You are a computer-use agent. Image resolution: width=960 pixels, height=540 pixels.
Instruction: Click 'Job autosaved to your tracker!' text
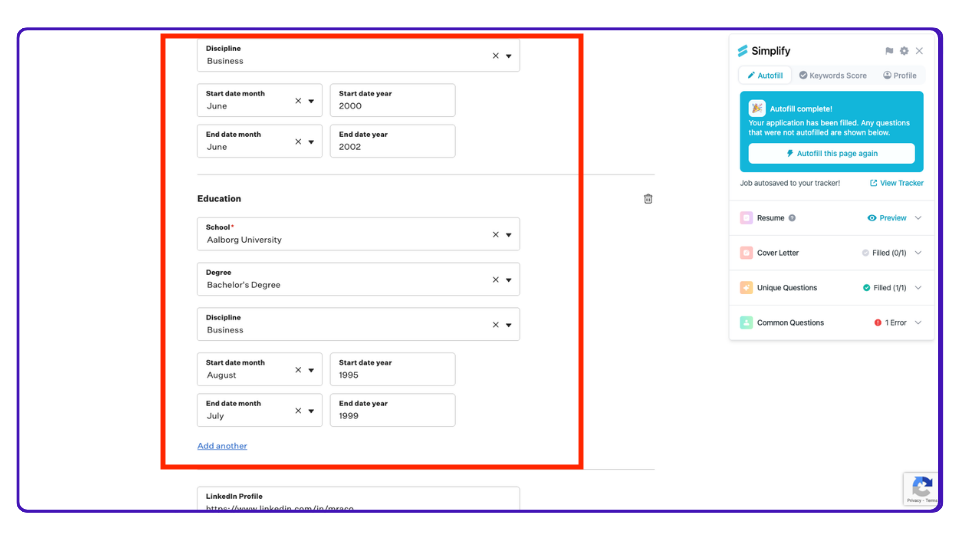790,183
